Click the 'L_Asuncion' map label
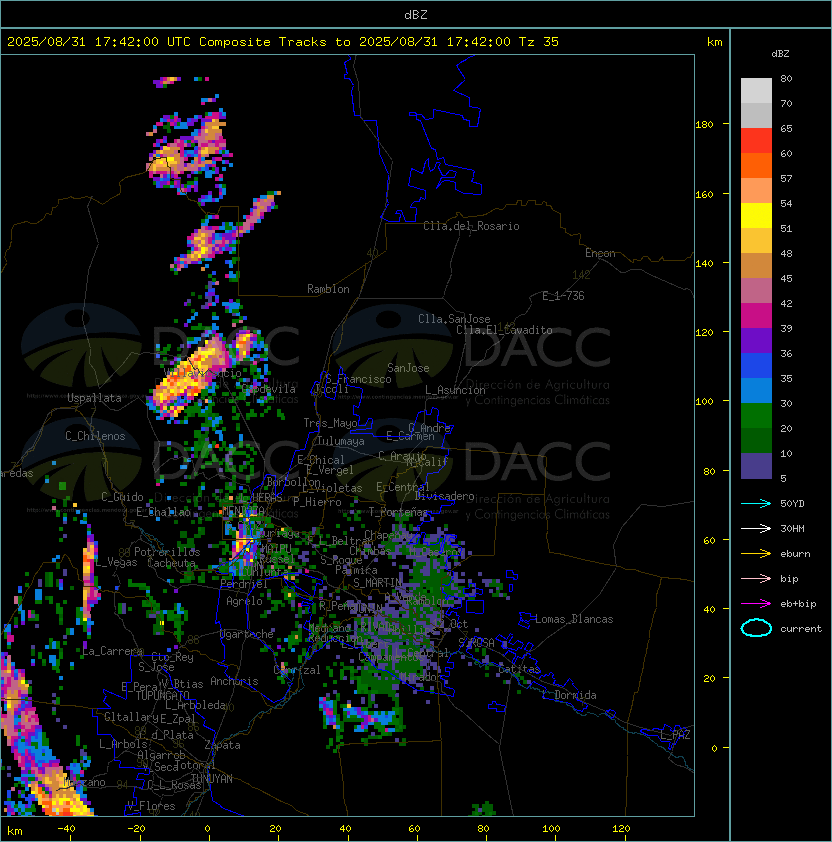This screenshot has height=842, width=832. click(455, 390)
